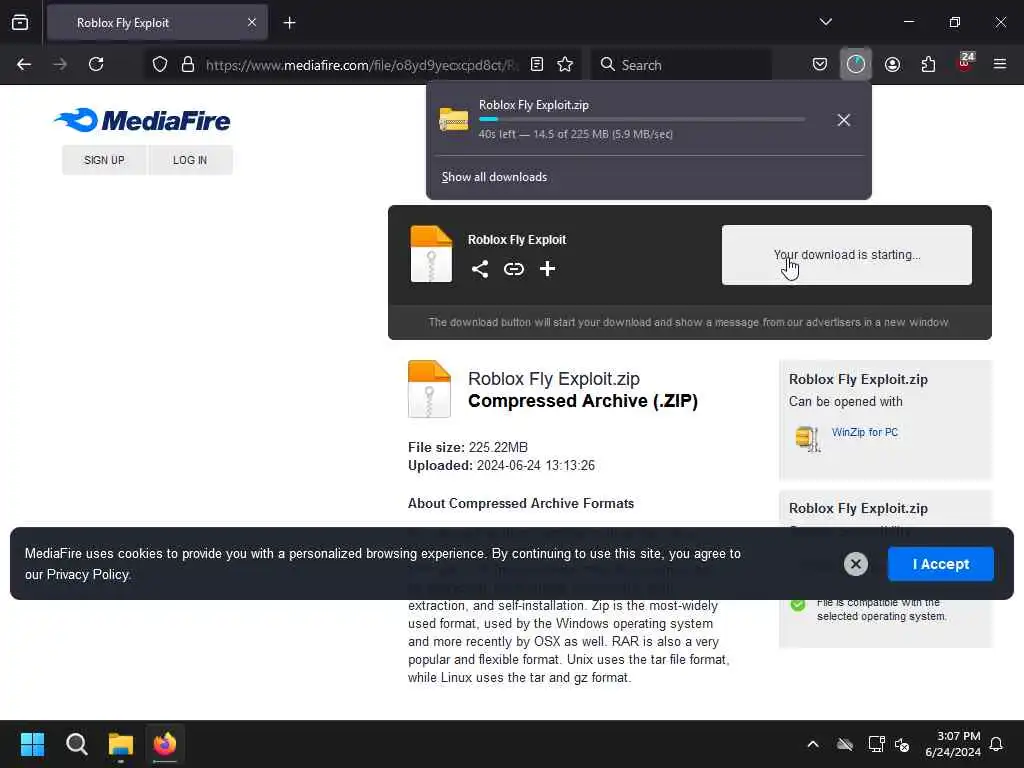The height and width of the screenshot is (768, 1024).
Task: Click the Firefox View icon in tab bar
Action: 20,22
